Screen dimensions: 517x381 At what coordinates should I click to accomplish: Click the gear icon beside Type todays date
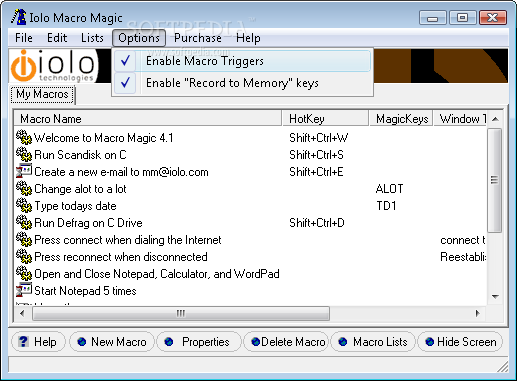click(x=24, y=205)
